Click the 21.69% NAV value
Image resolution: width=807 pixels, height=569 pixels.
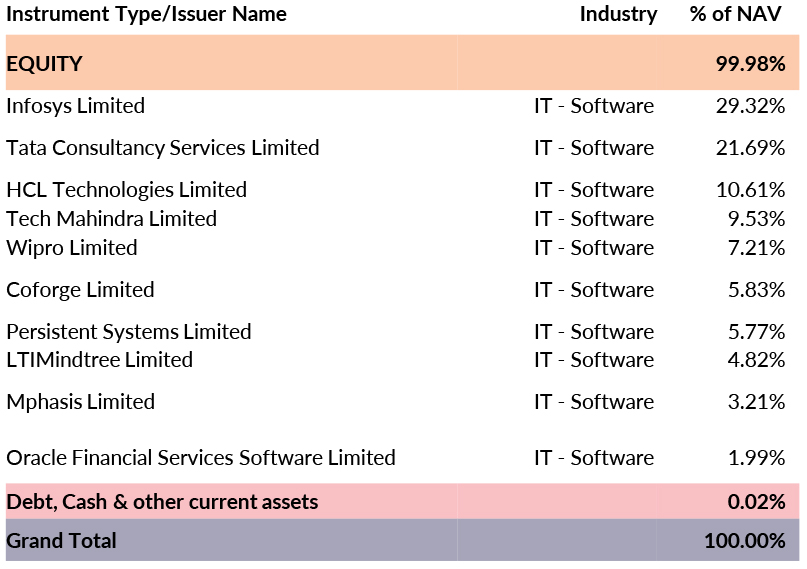point(750,148)
